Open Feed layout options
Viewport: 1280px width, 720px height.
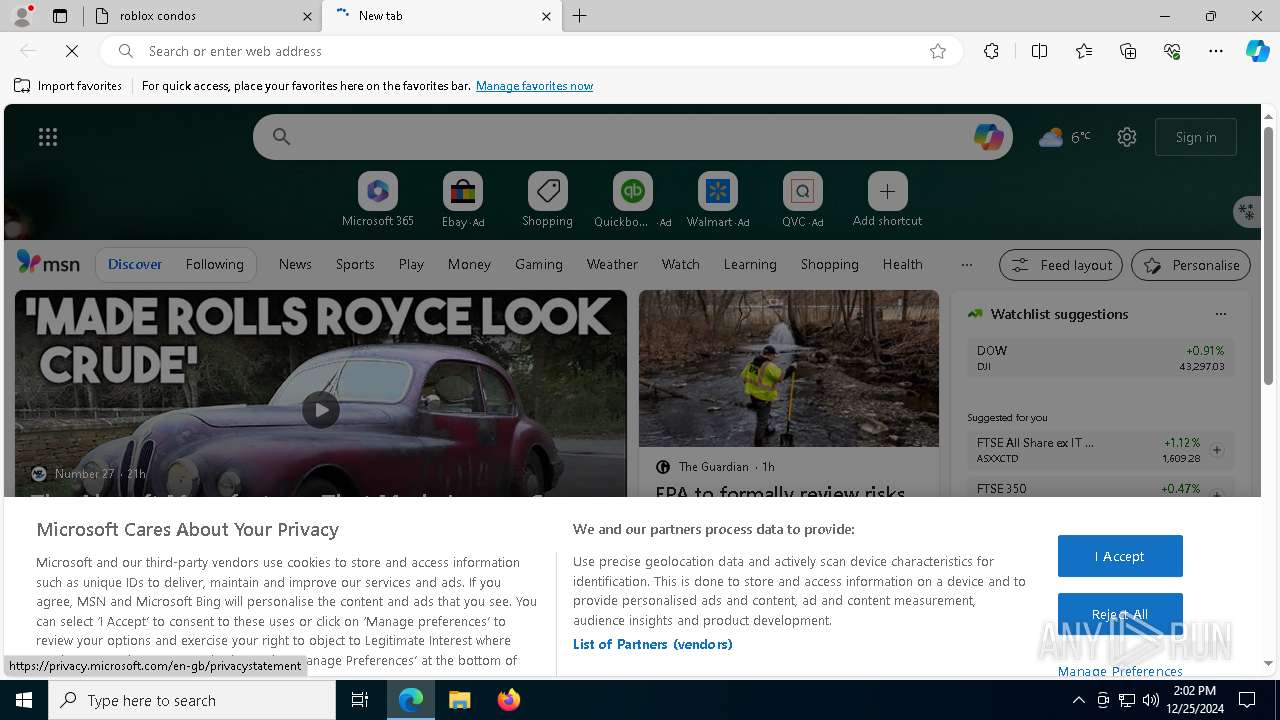[1061, 265]
